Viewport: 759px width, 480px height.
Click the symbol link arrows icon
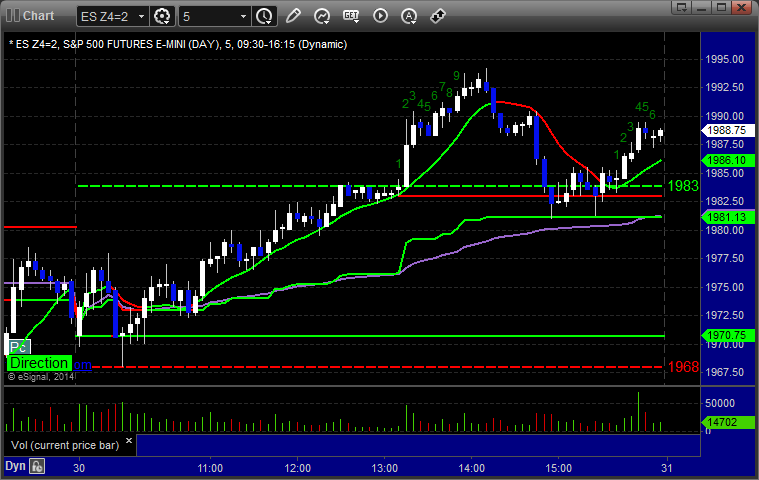coord(438,16)
